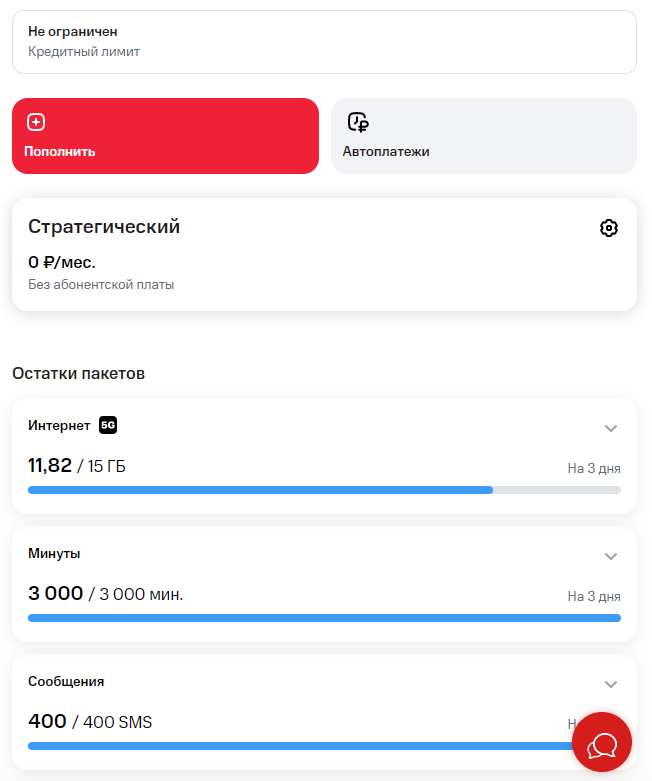Open the Кредитный лимит card
652x781 pixels.
pyautogui.click(x=324, y=42)
